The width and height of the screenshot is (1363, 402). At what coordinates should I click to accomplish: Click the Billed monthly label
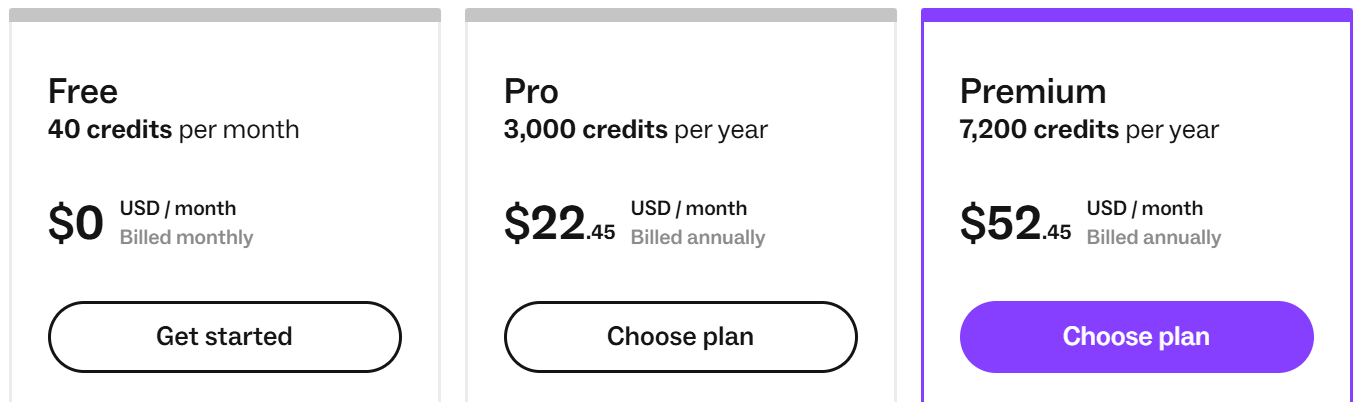(x=186, y=238)
